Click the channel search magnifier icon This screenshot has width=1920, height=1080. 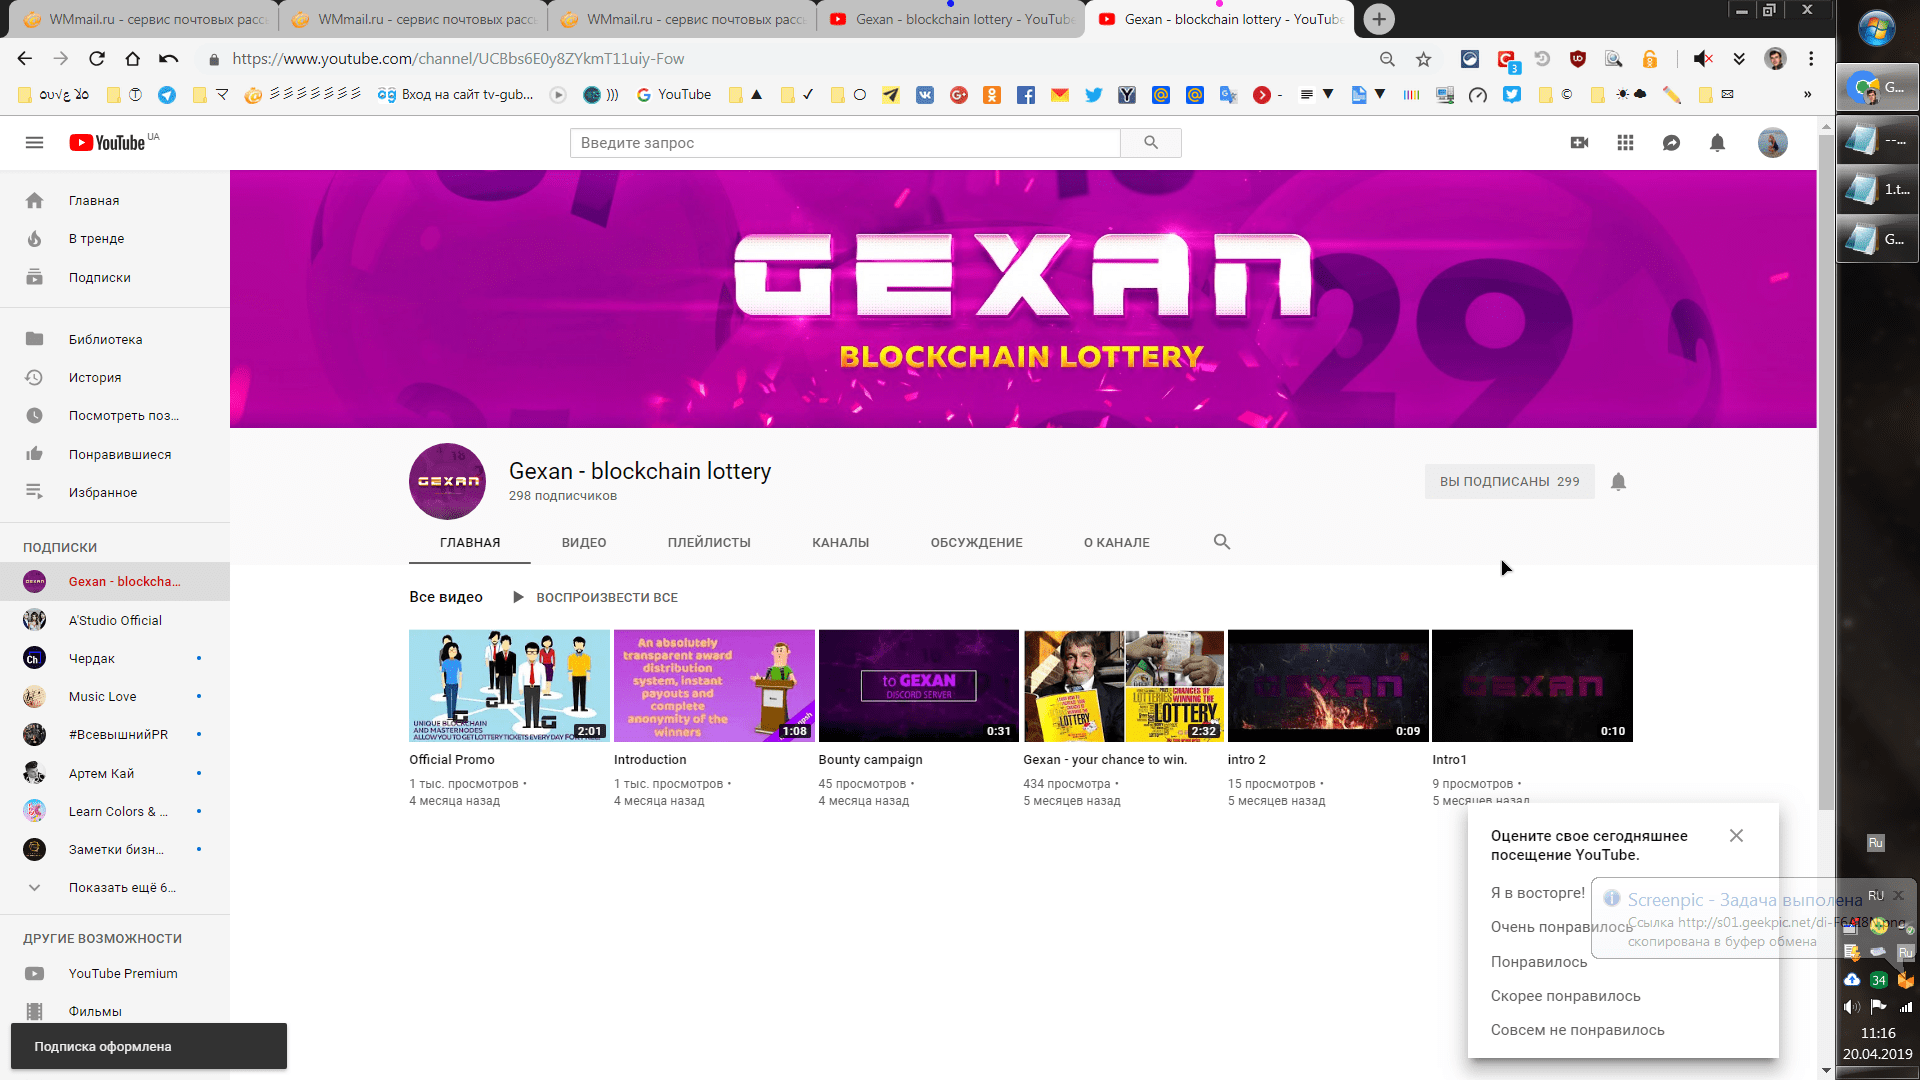(1221, 542)
